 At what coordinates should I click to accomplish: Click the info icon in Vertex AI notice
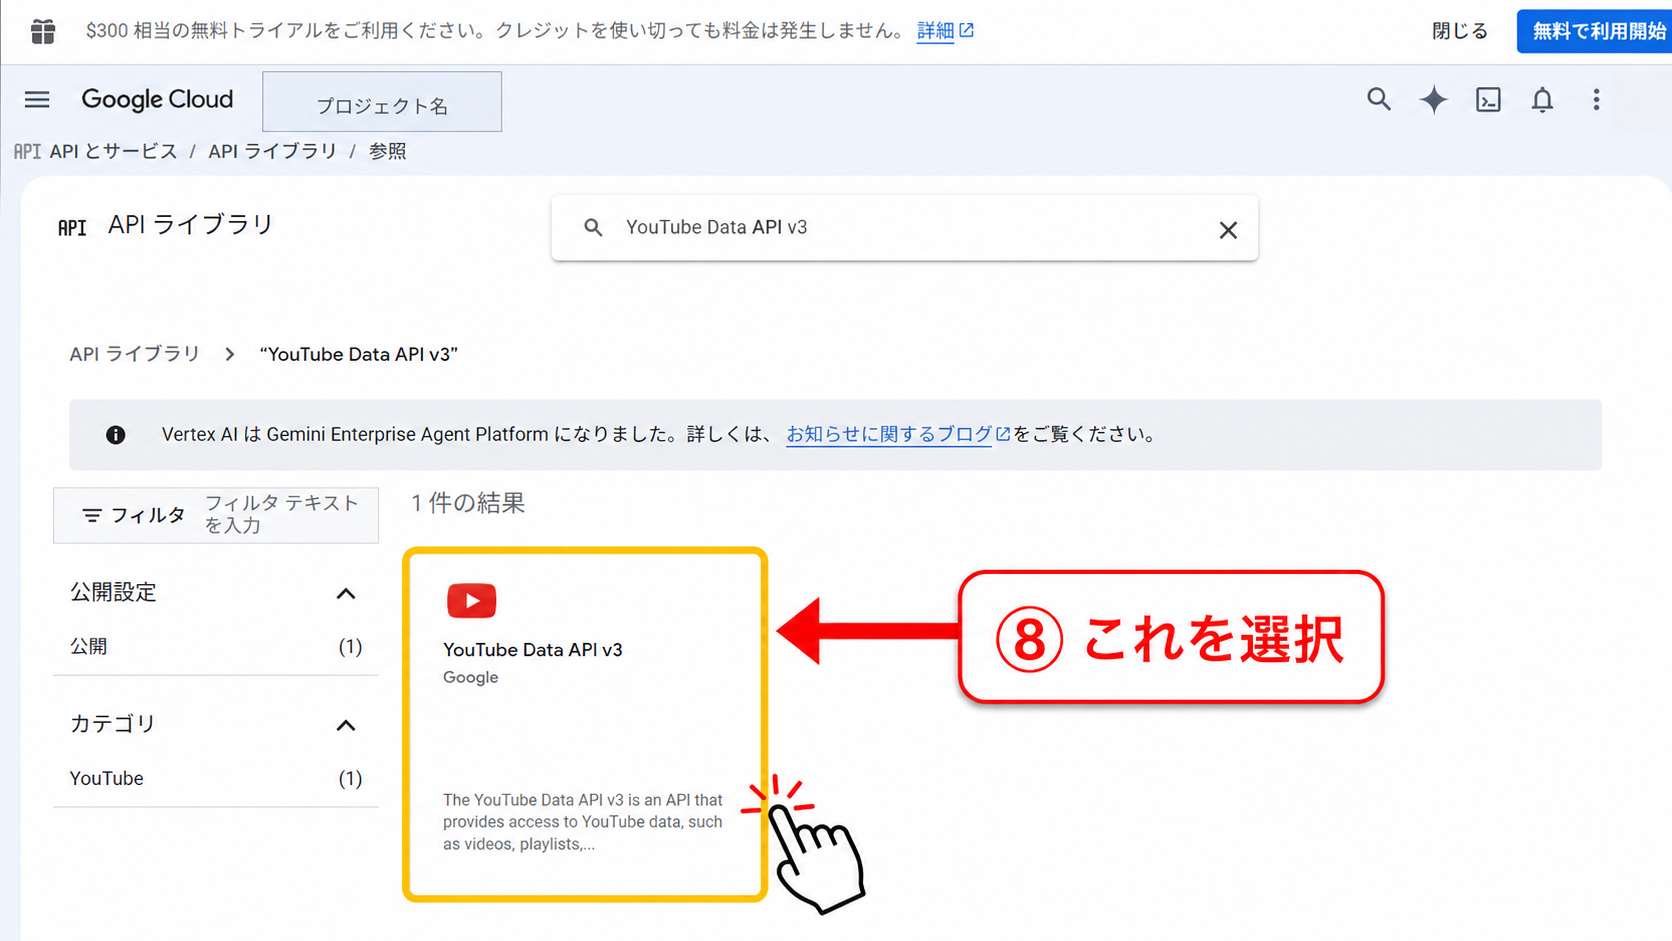pos(116,434)
